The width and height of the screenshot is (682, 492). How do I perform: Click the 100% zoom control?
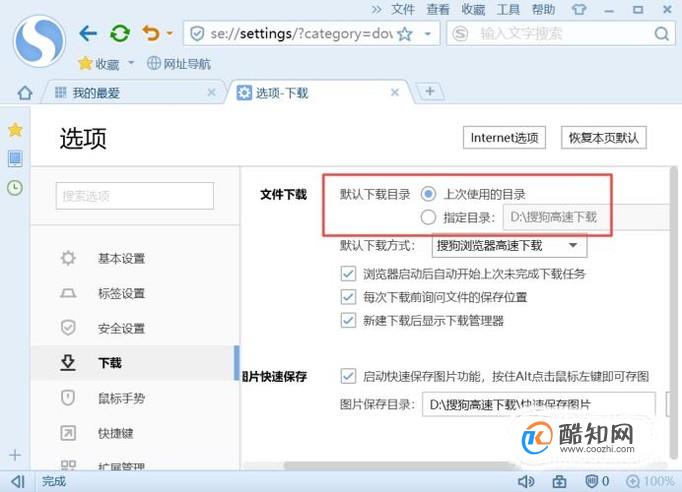click(x=650, y=481)
